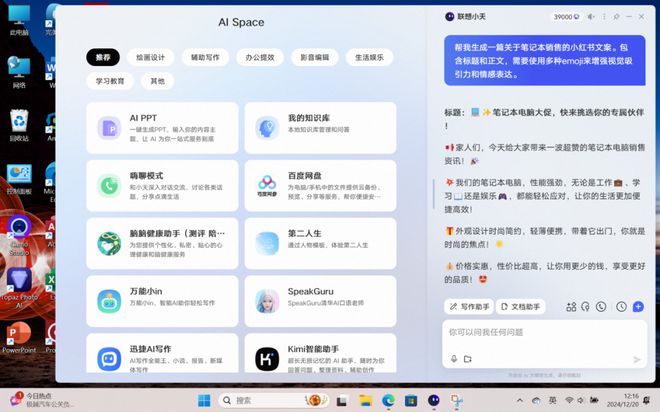Open Task View on the taskbar
The image size is (660, 412).
342,400
